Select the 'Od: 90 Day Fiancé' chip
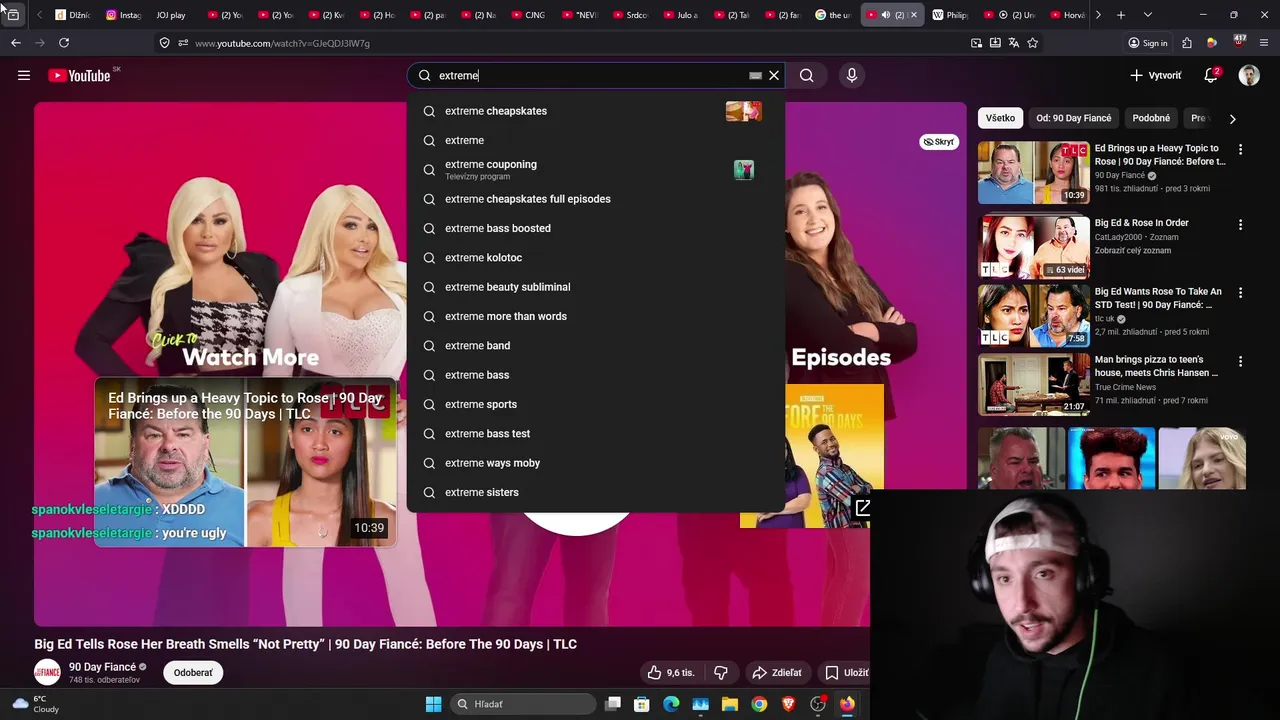Screen dimensions: 1280x720 pos(1073,118)
